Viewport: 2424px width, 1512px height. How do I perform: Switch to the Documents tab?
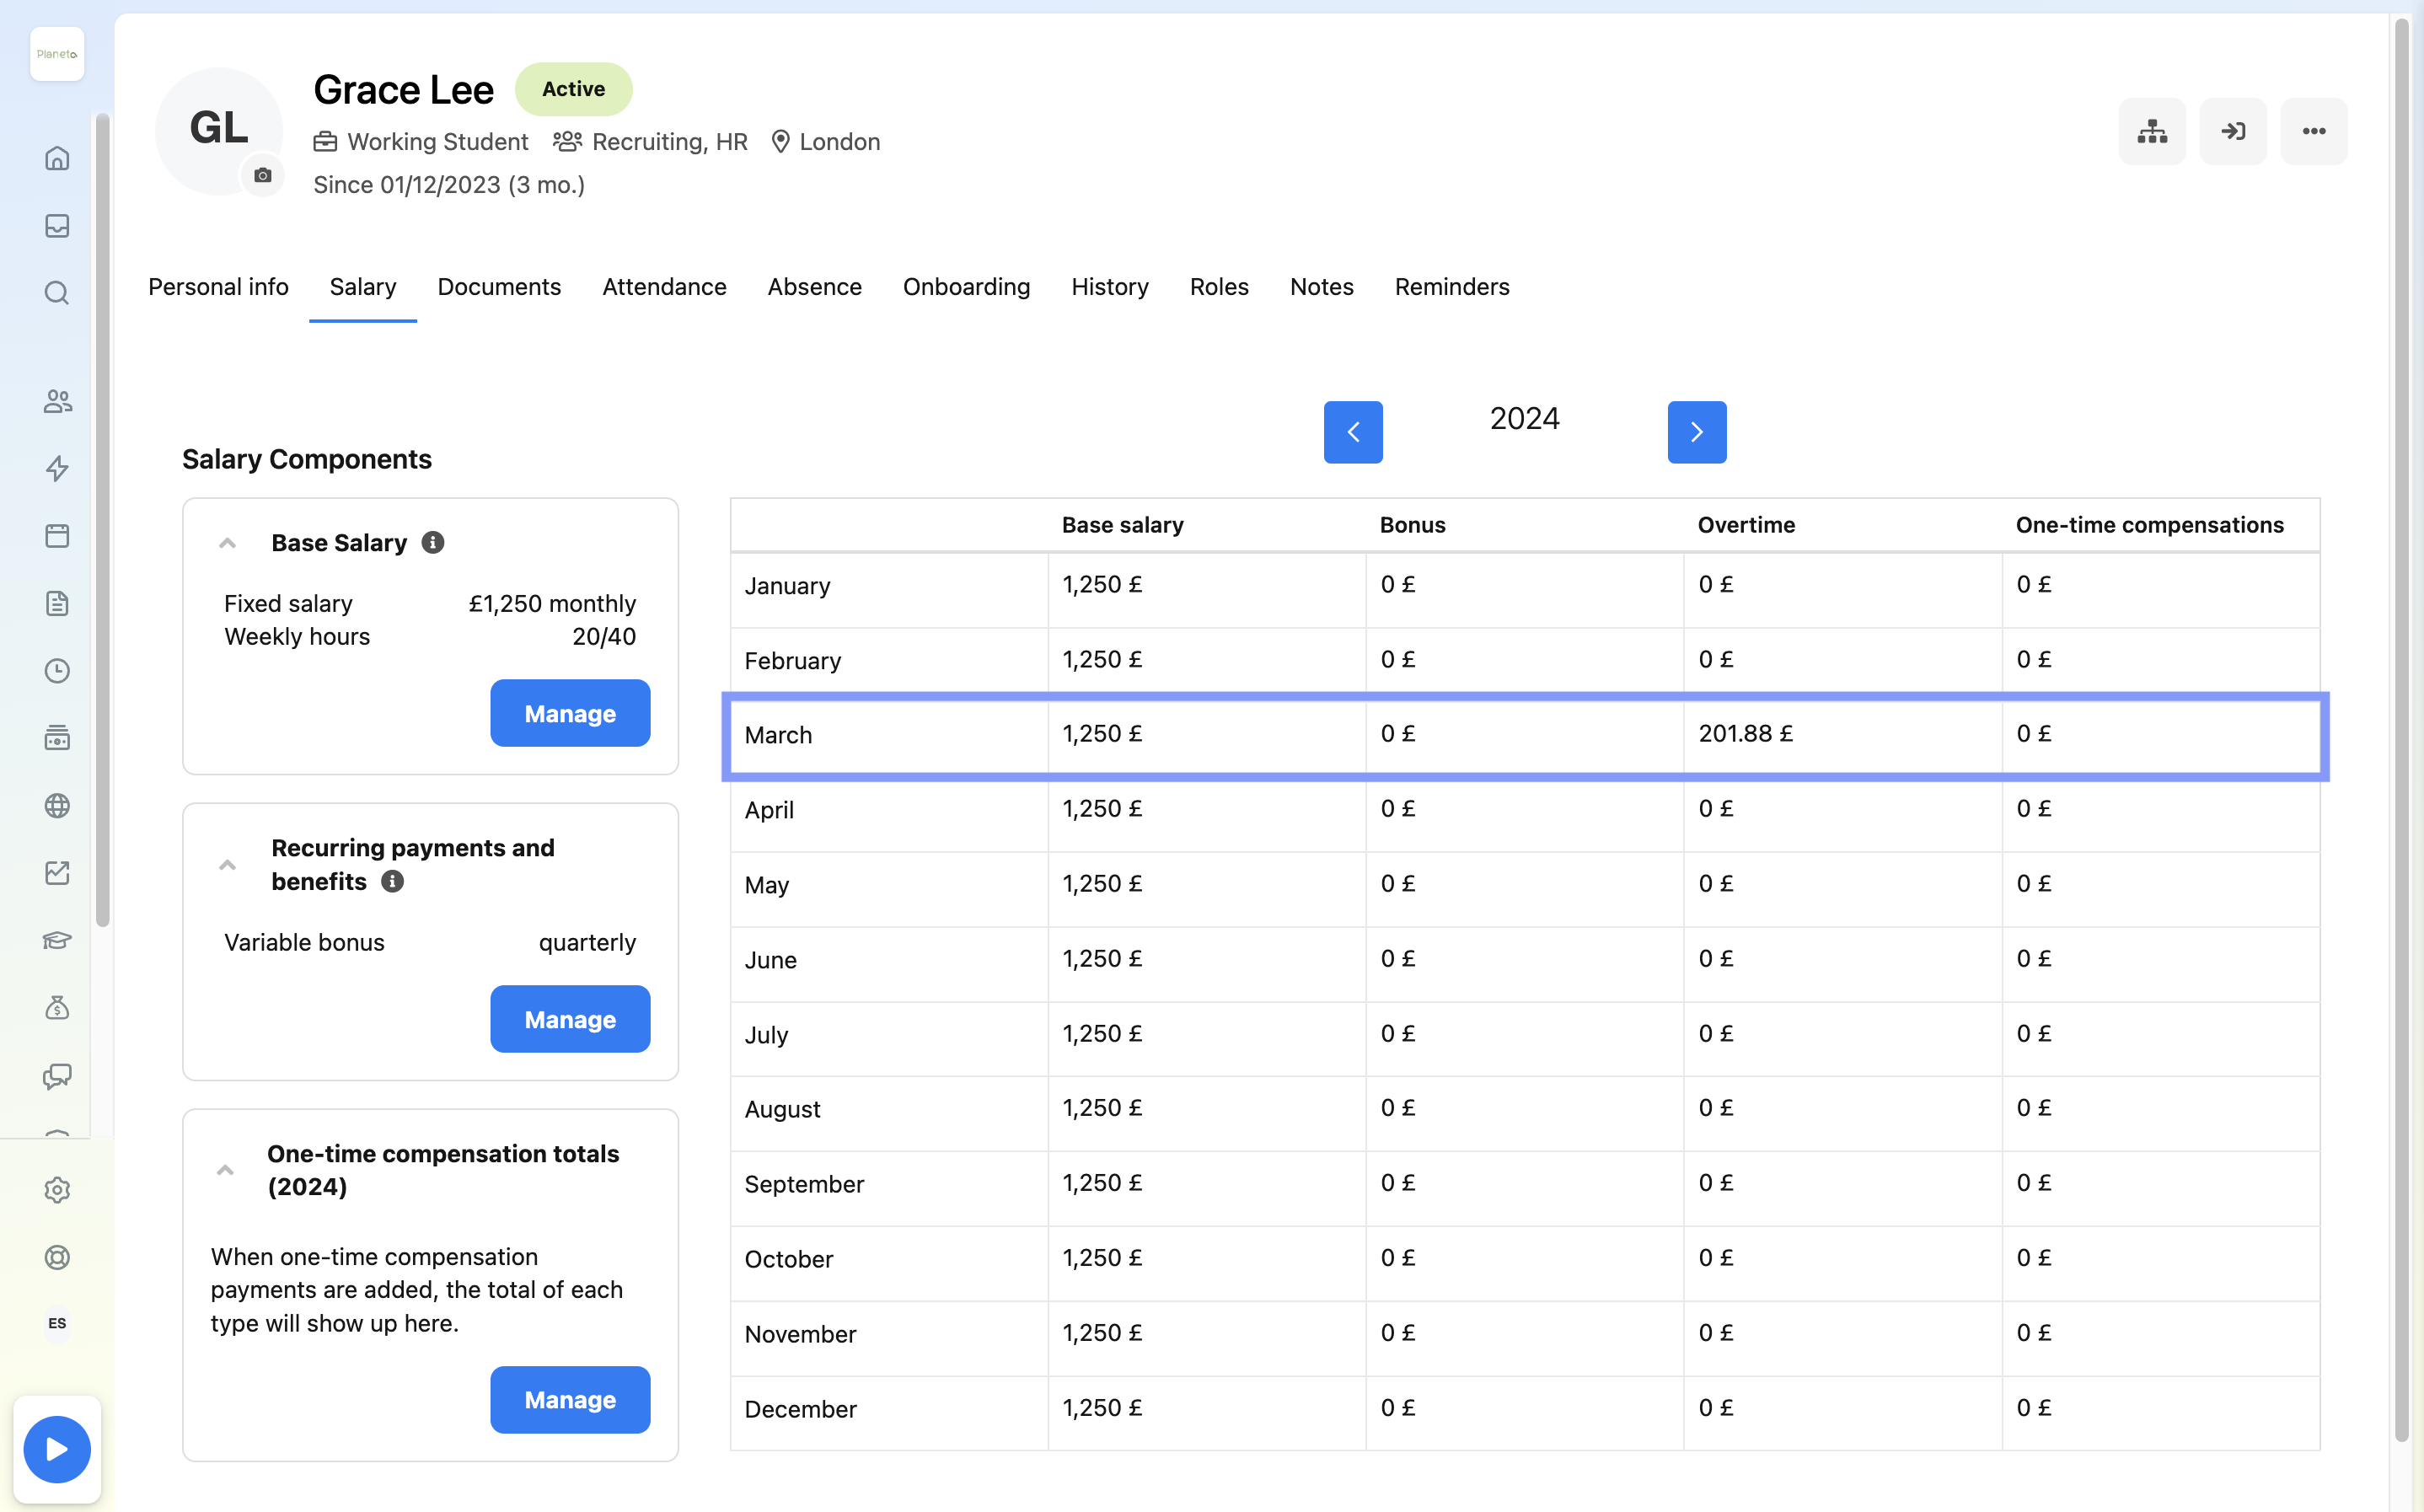[499, 287]
